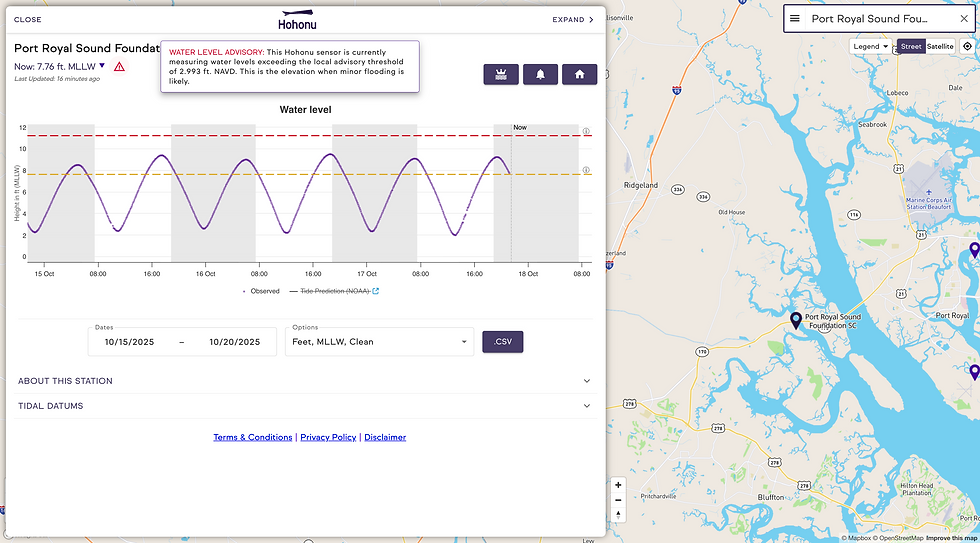Switch map to Satellite view
The image size is (980, 543).
[940, 46]
